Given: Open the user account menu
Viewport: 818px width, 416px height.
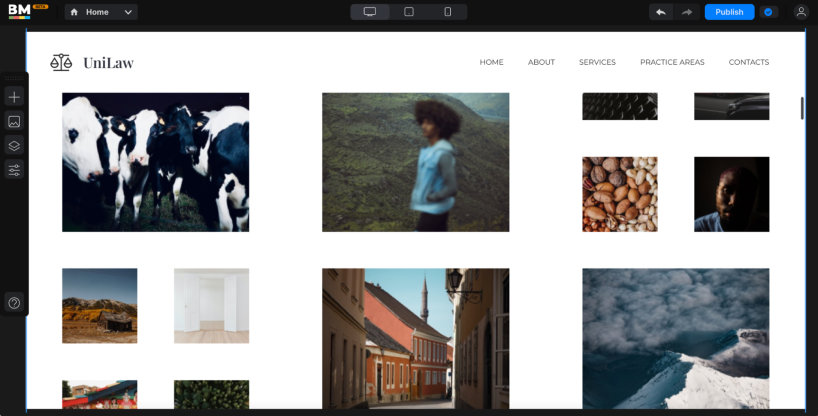Looking at the screenshot, I should 801,11.
